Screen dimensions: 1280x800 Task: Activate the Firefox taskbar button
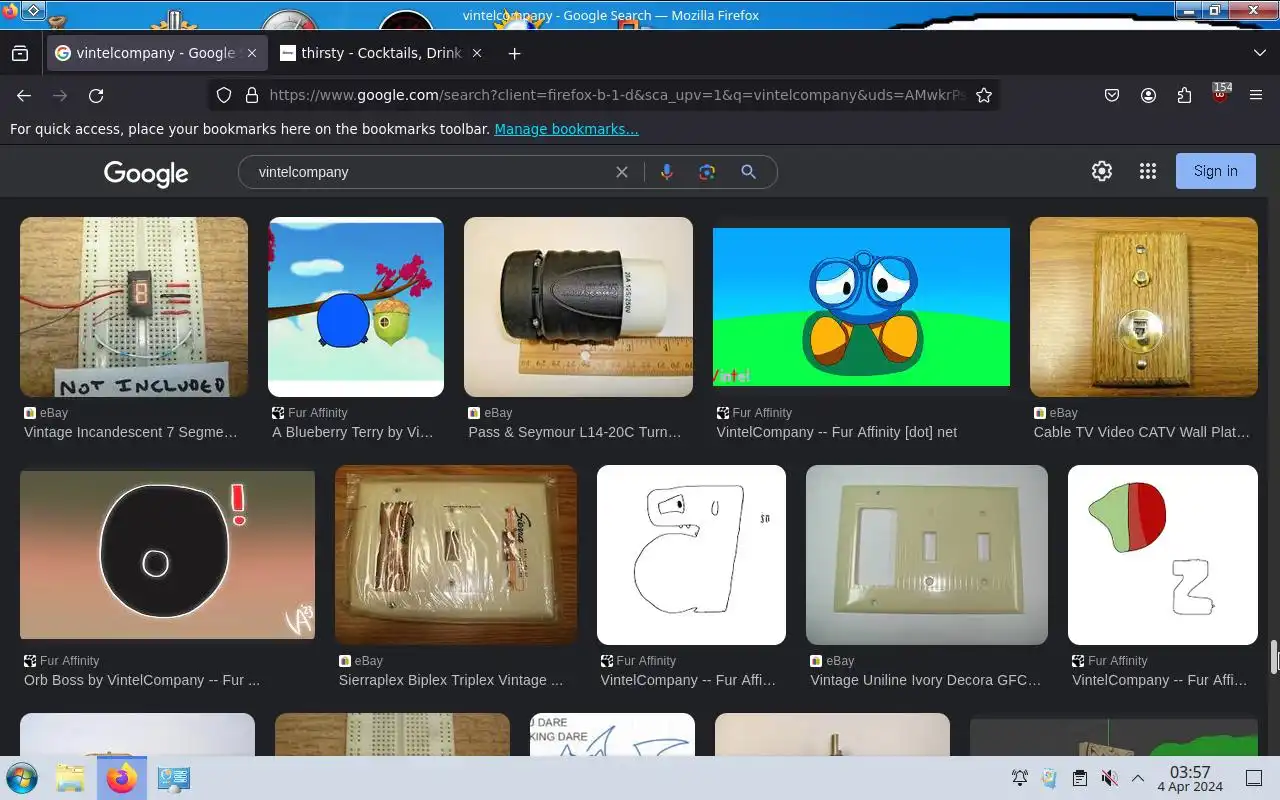coord(122,778)
